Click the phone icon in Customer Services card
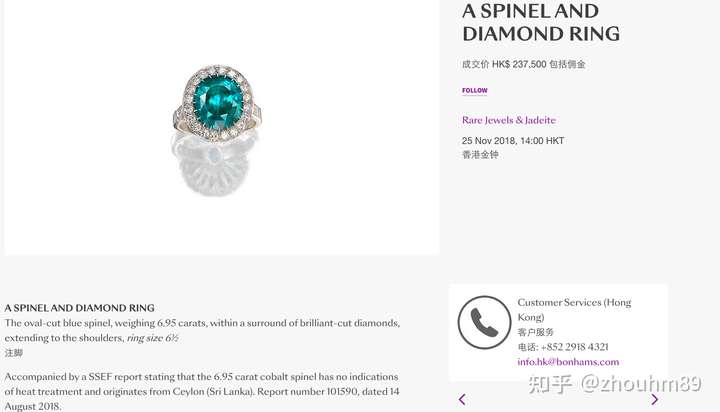 [484, 322]
